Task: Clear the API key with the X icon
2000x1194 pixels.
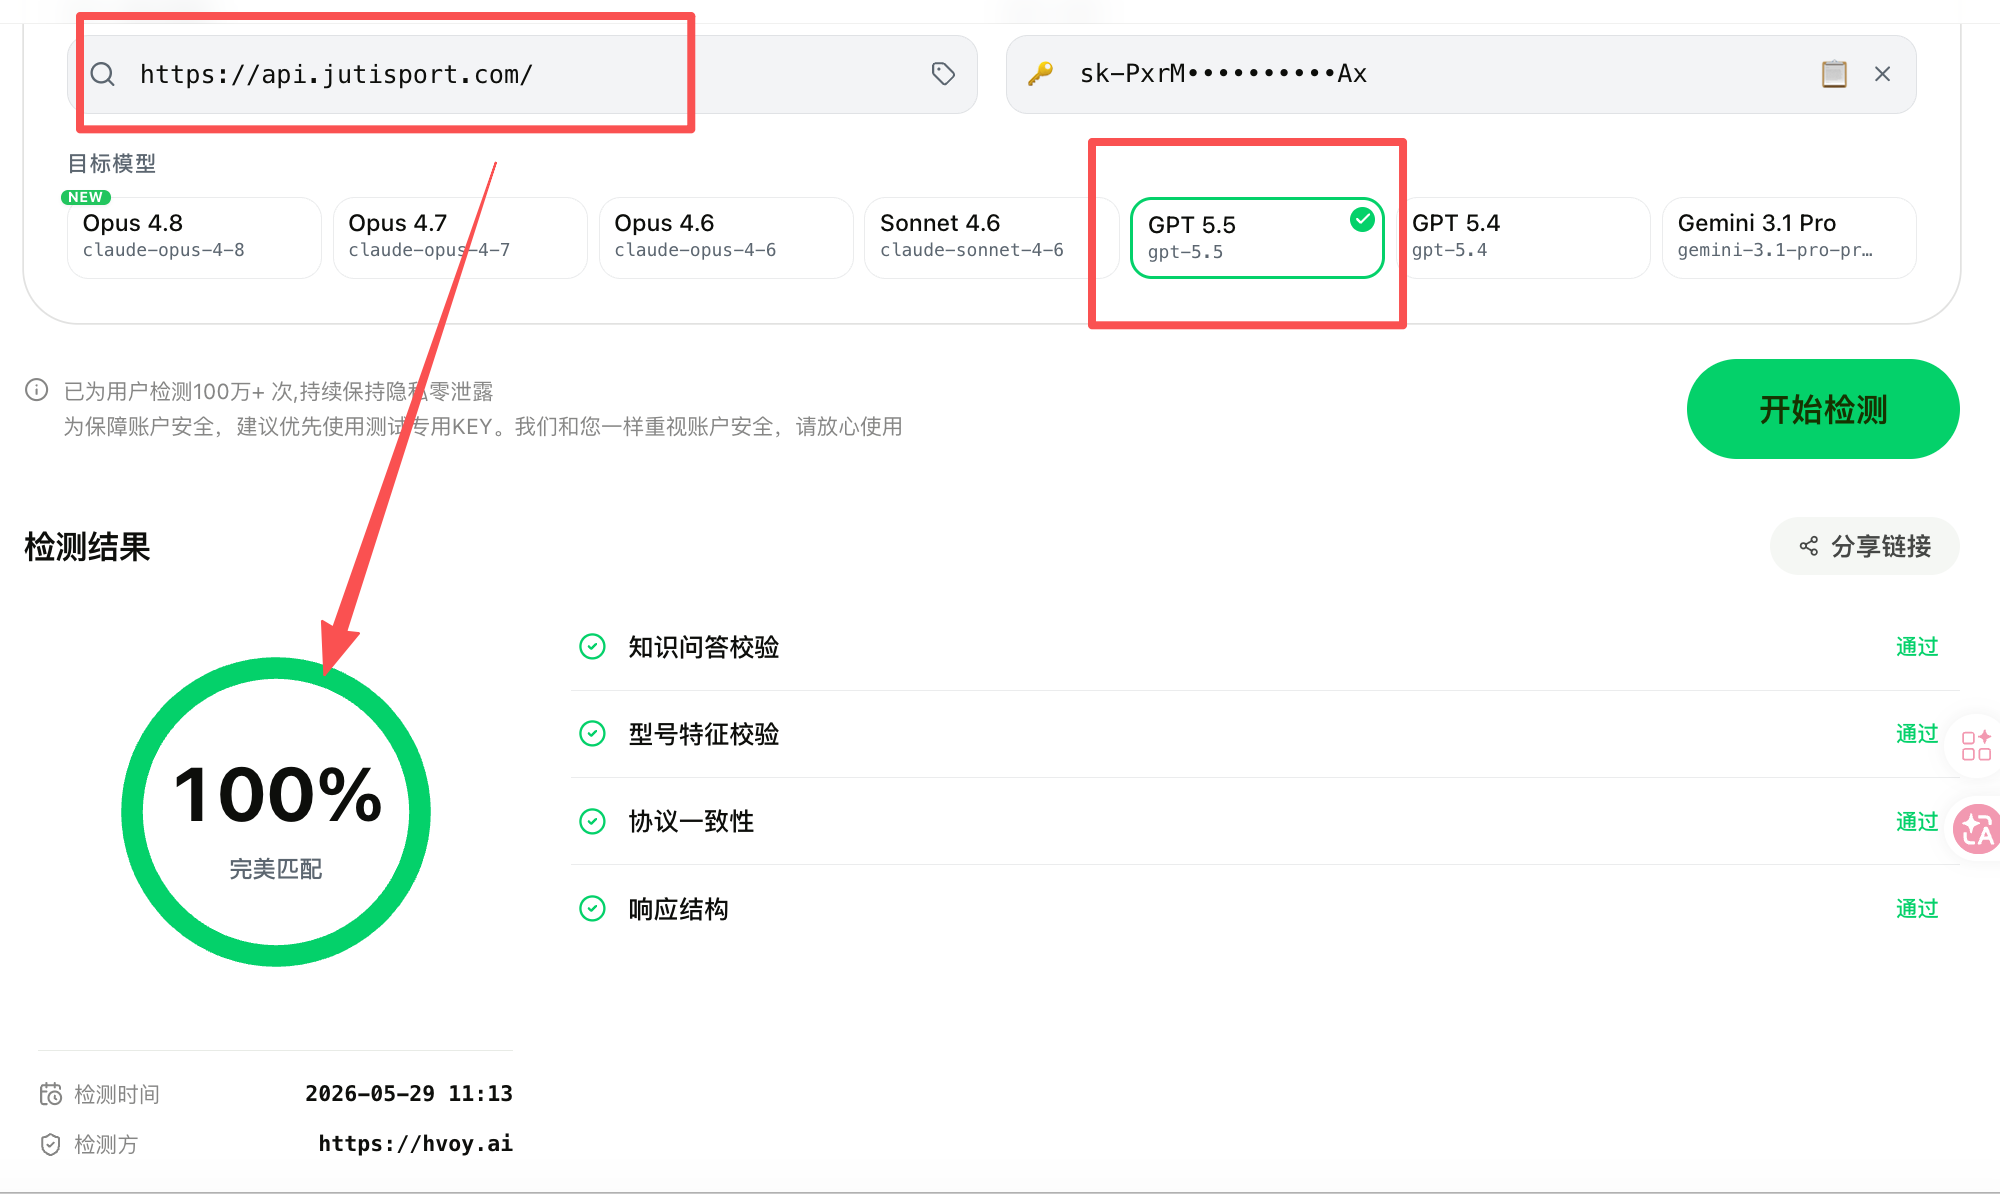Action: (x=1882, y=74)
